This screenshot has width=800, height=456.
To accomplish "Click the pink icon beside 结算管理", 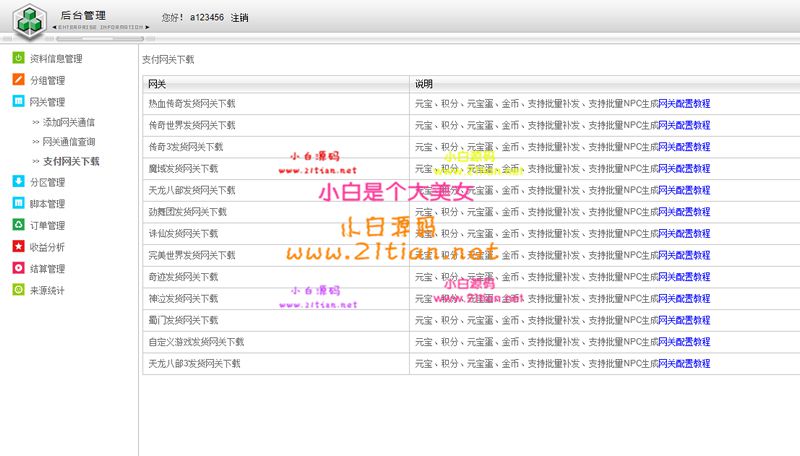I will tap(18, 268).
